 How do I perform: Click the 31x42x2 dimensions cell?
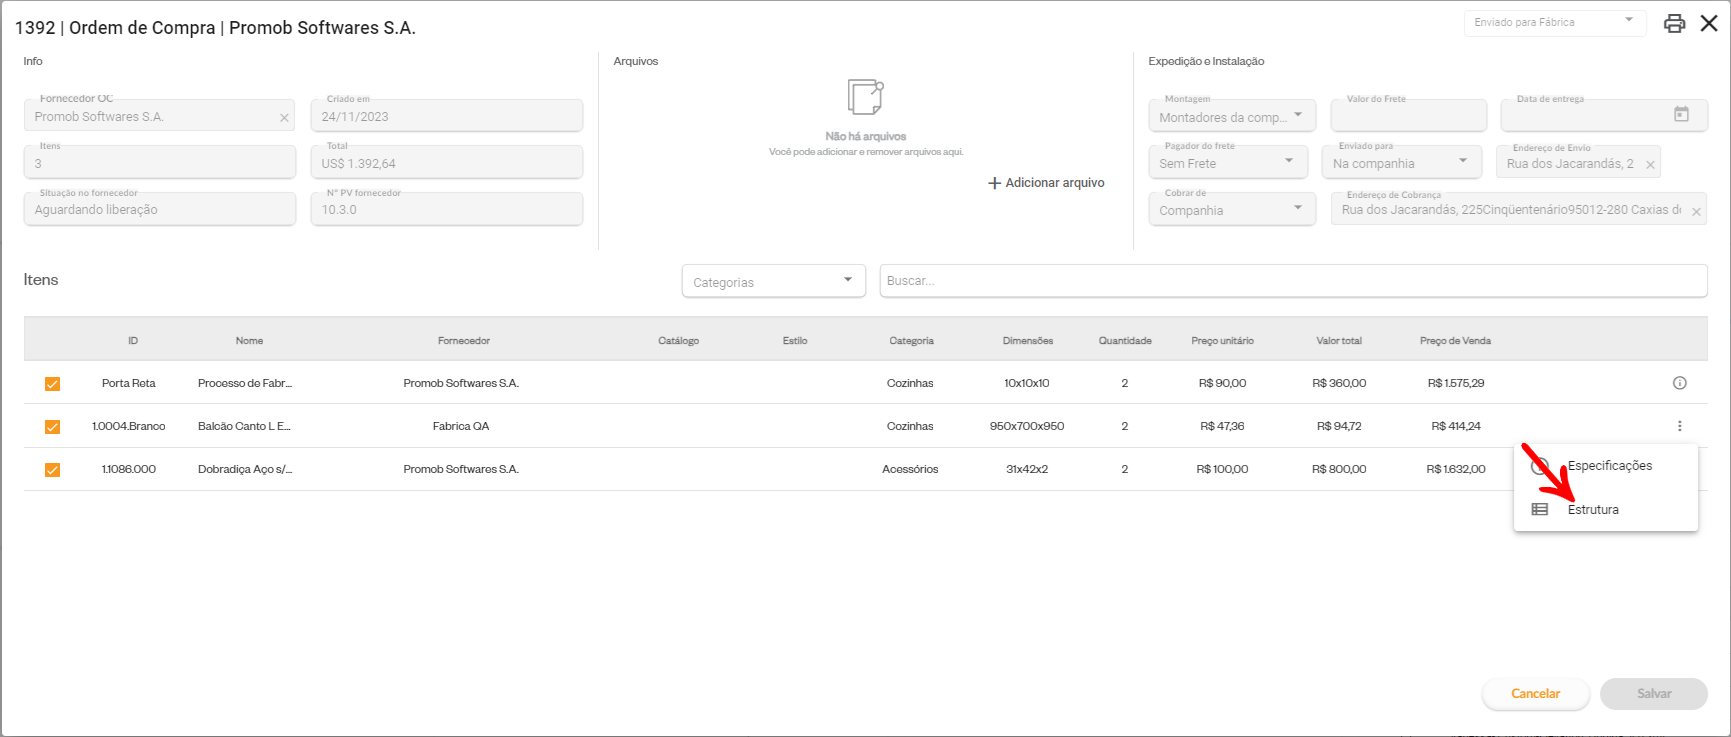click(1027, 469)
